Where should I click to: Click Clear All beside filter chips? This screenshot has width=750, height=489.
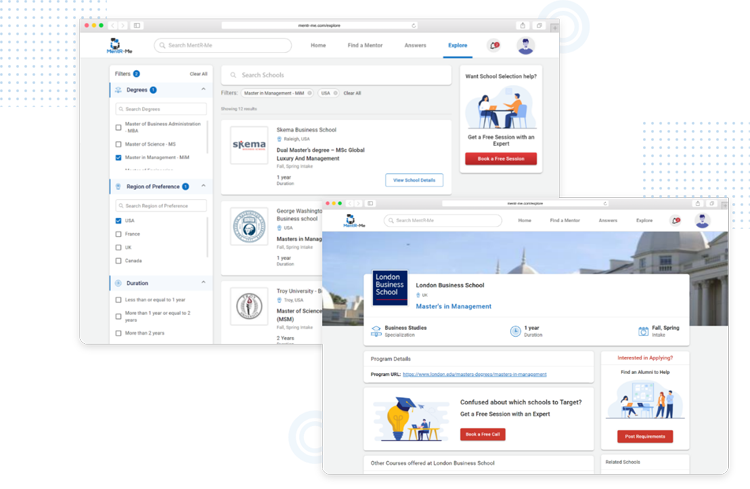click(x=352, y=93)
